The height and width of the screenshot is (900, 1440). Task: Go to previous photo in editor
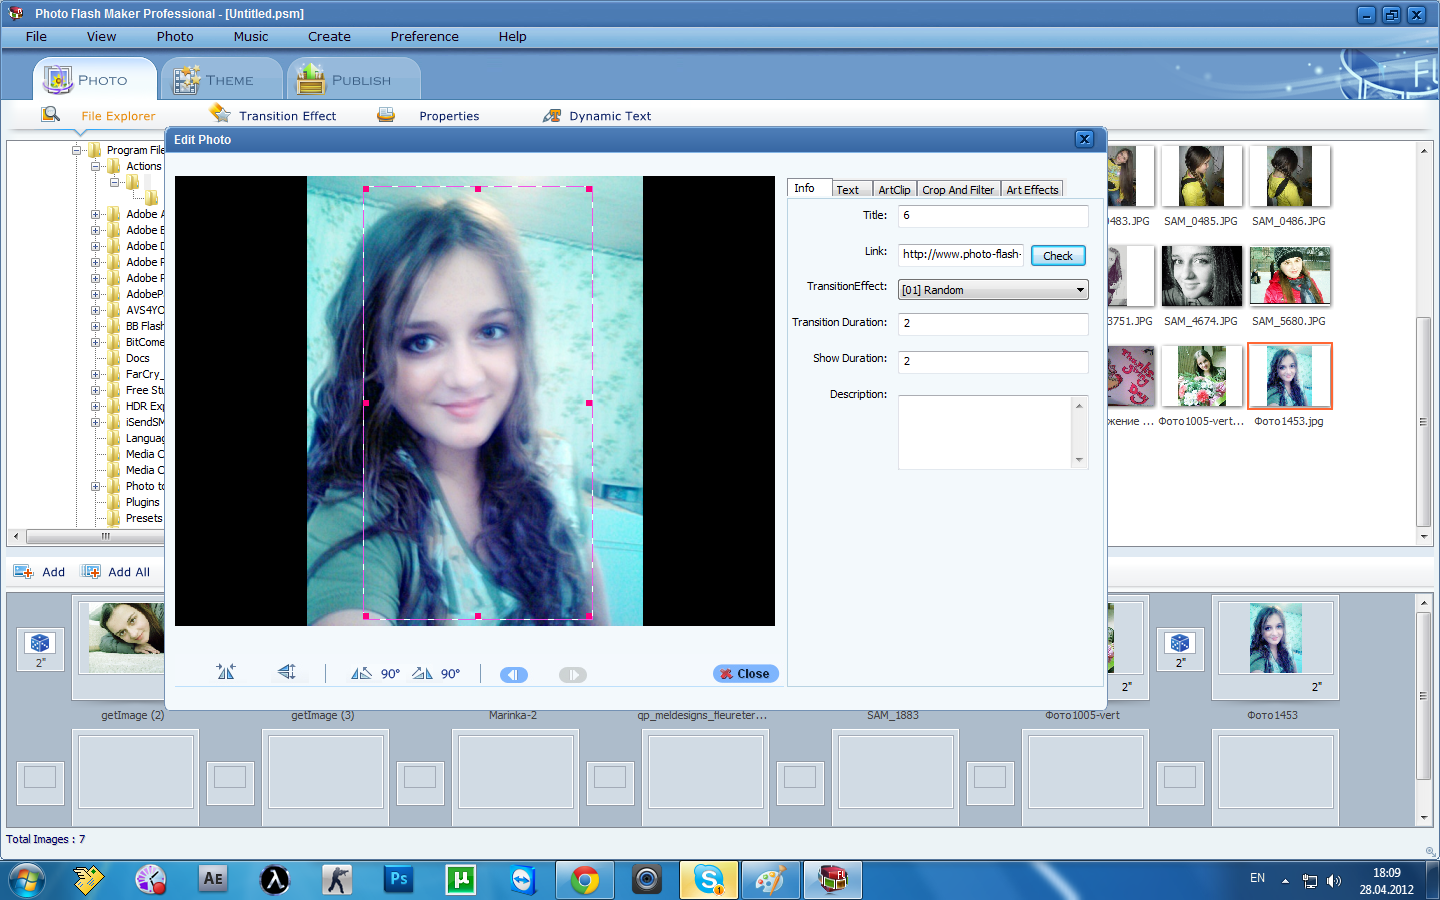pos(513,675)
